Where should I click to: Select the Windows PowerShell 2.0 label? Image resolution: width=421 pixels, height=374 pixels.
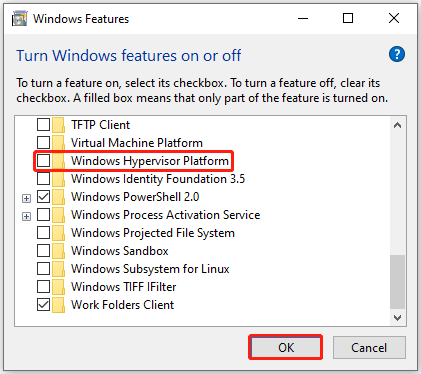click(135, 197)
